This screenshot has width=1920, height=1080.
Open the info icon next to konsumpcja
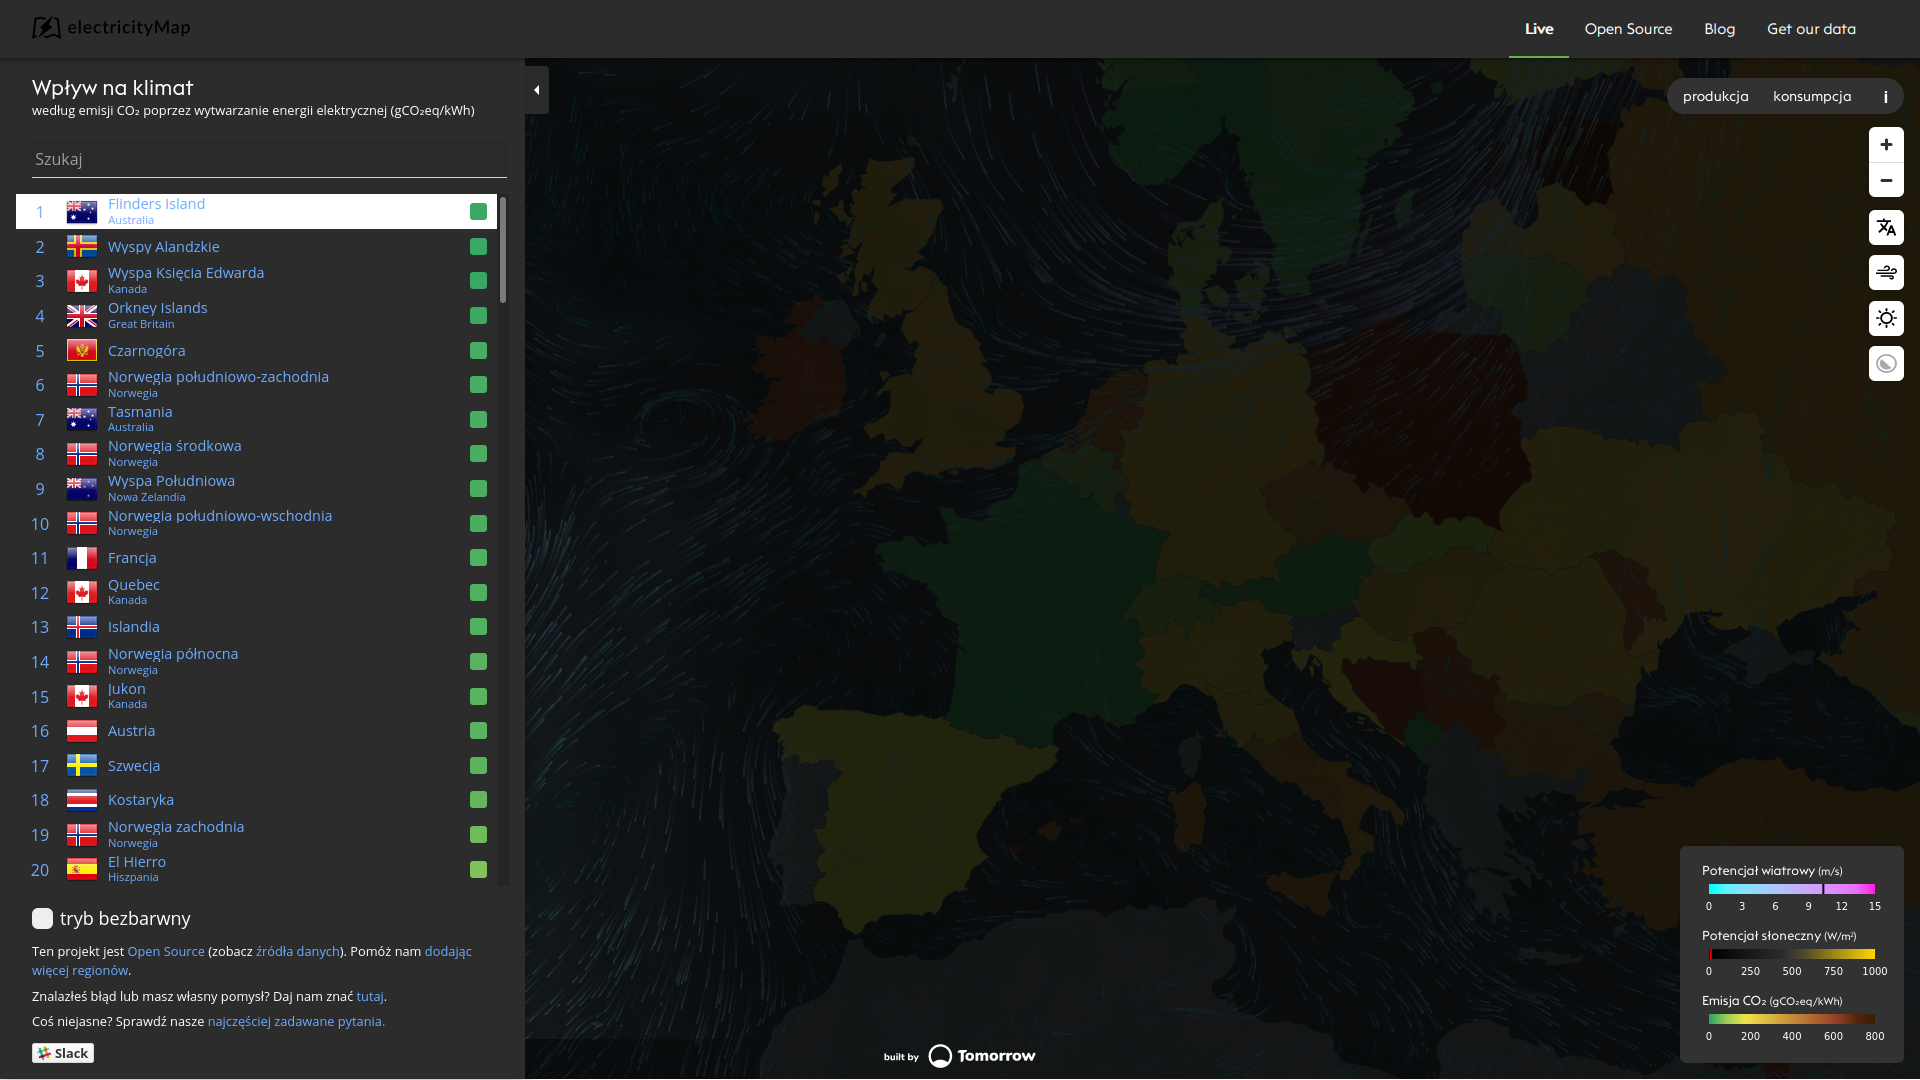coord(1885,97)
